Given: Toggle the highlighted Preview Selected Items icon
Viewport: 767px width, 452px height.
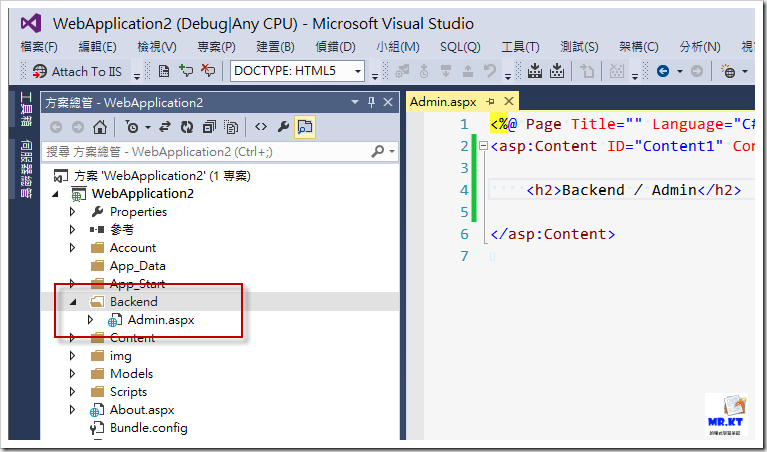Looking at the screenshot, I should (305, 127).
